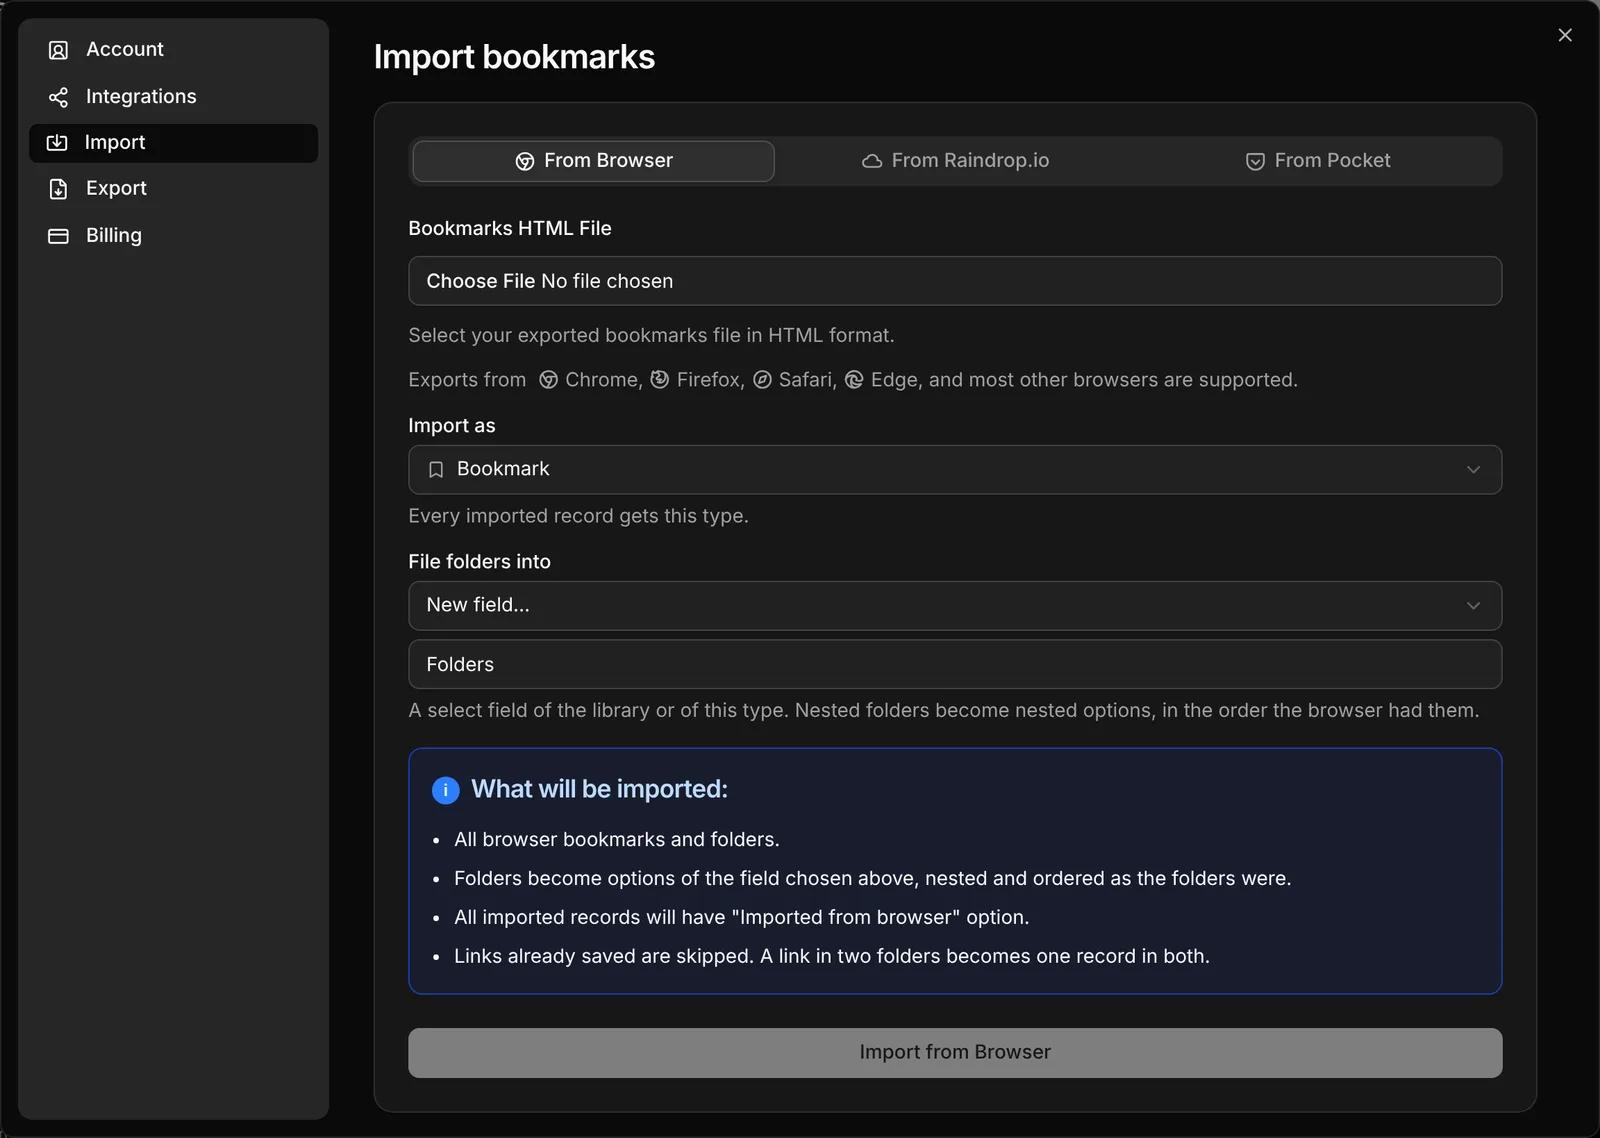Open the Import as Bookmark dropdown

pyautogui.click(x=955, y=470)
